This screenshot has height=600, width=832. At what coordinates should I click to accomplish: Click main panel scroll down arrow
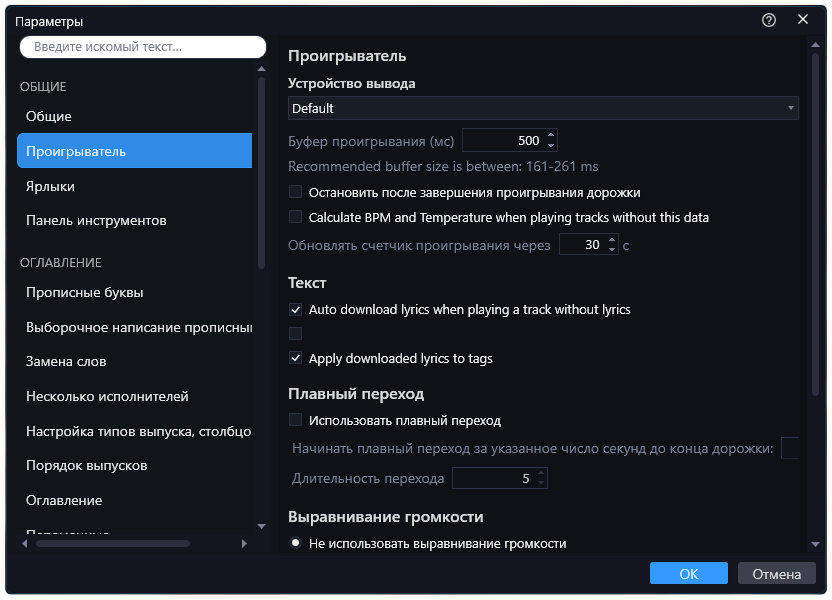click(x=816, y=544)
